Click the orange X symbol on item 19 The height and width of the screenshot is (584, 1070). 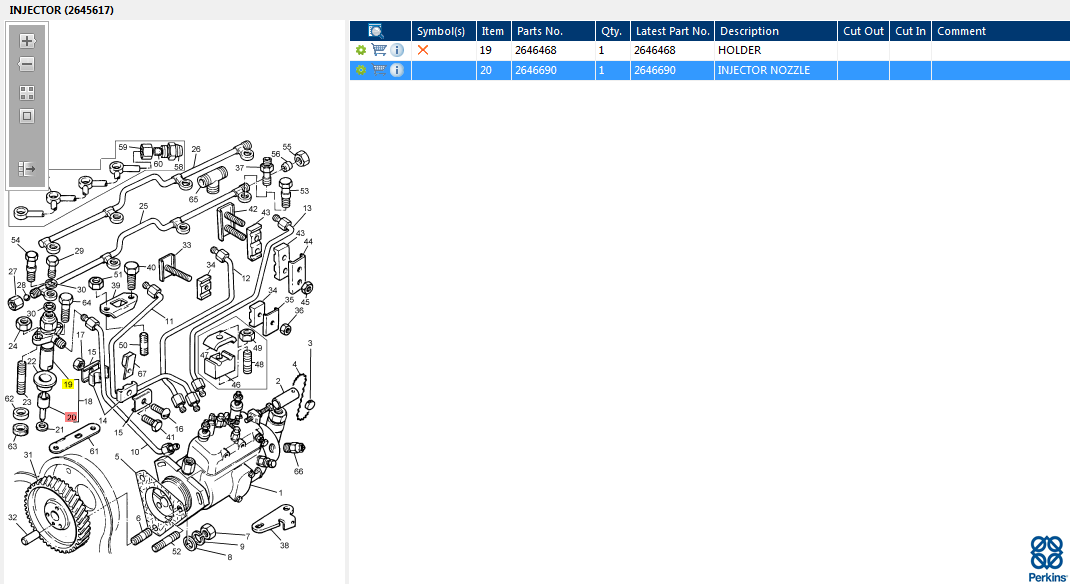click(423, 50)
